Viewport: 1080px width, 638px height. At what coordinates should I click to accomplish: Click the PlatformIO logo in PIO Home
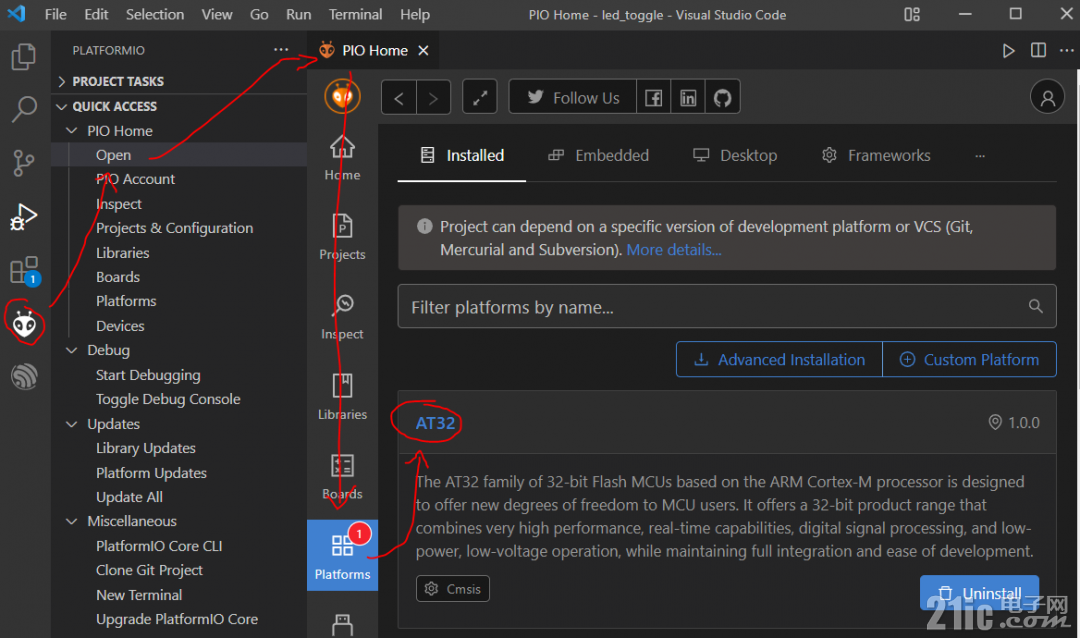[342, 96]
